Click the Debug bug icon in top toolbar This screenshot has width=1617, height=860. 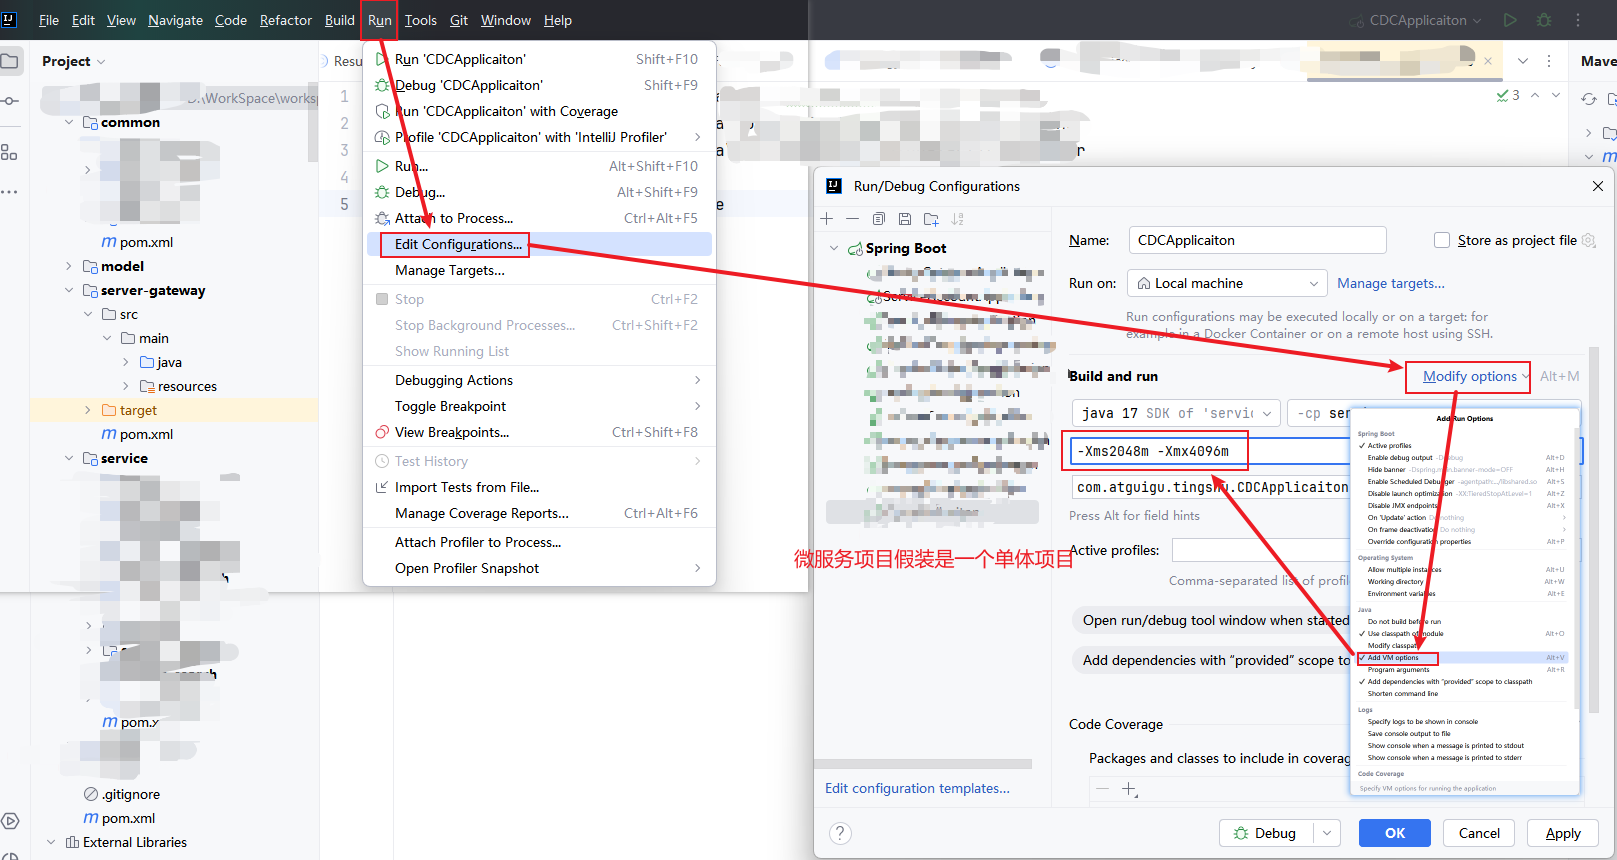[1544, 20]
